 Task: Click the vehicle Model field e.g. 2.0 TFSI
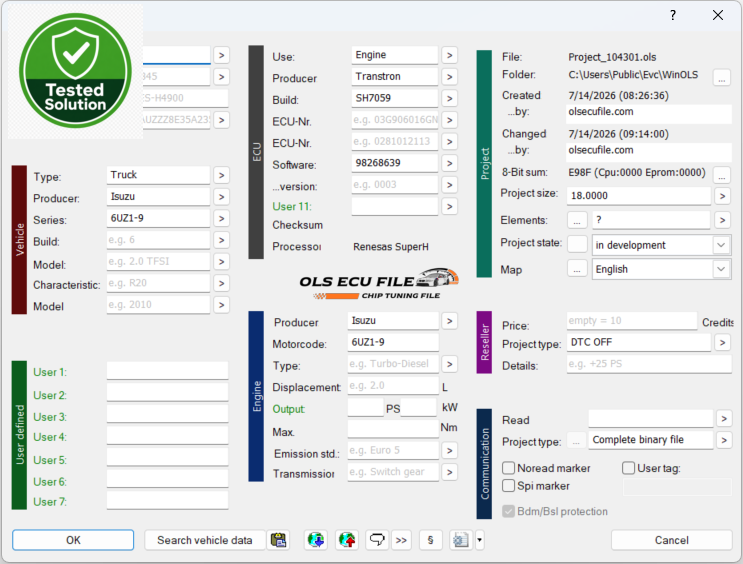pyautogui.click(x=158, y=262)
